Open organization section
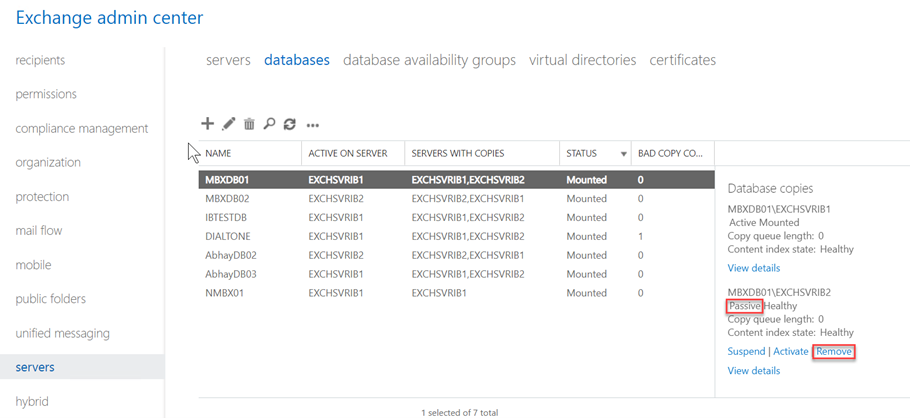The image size is (910, 418). (48, 163)
